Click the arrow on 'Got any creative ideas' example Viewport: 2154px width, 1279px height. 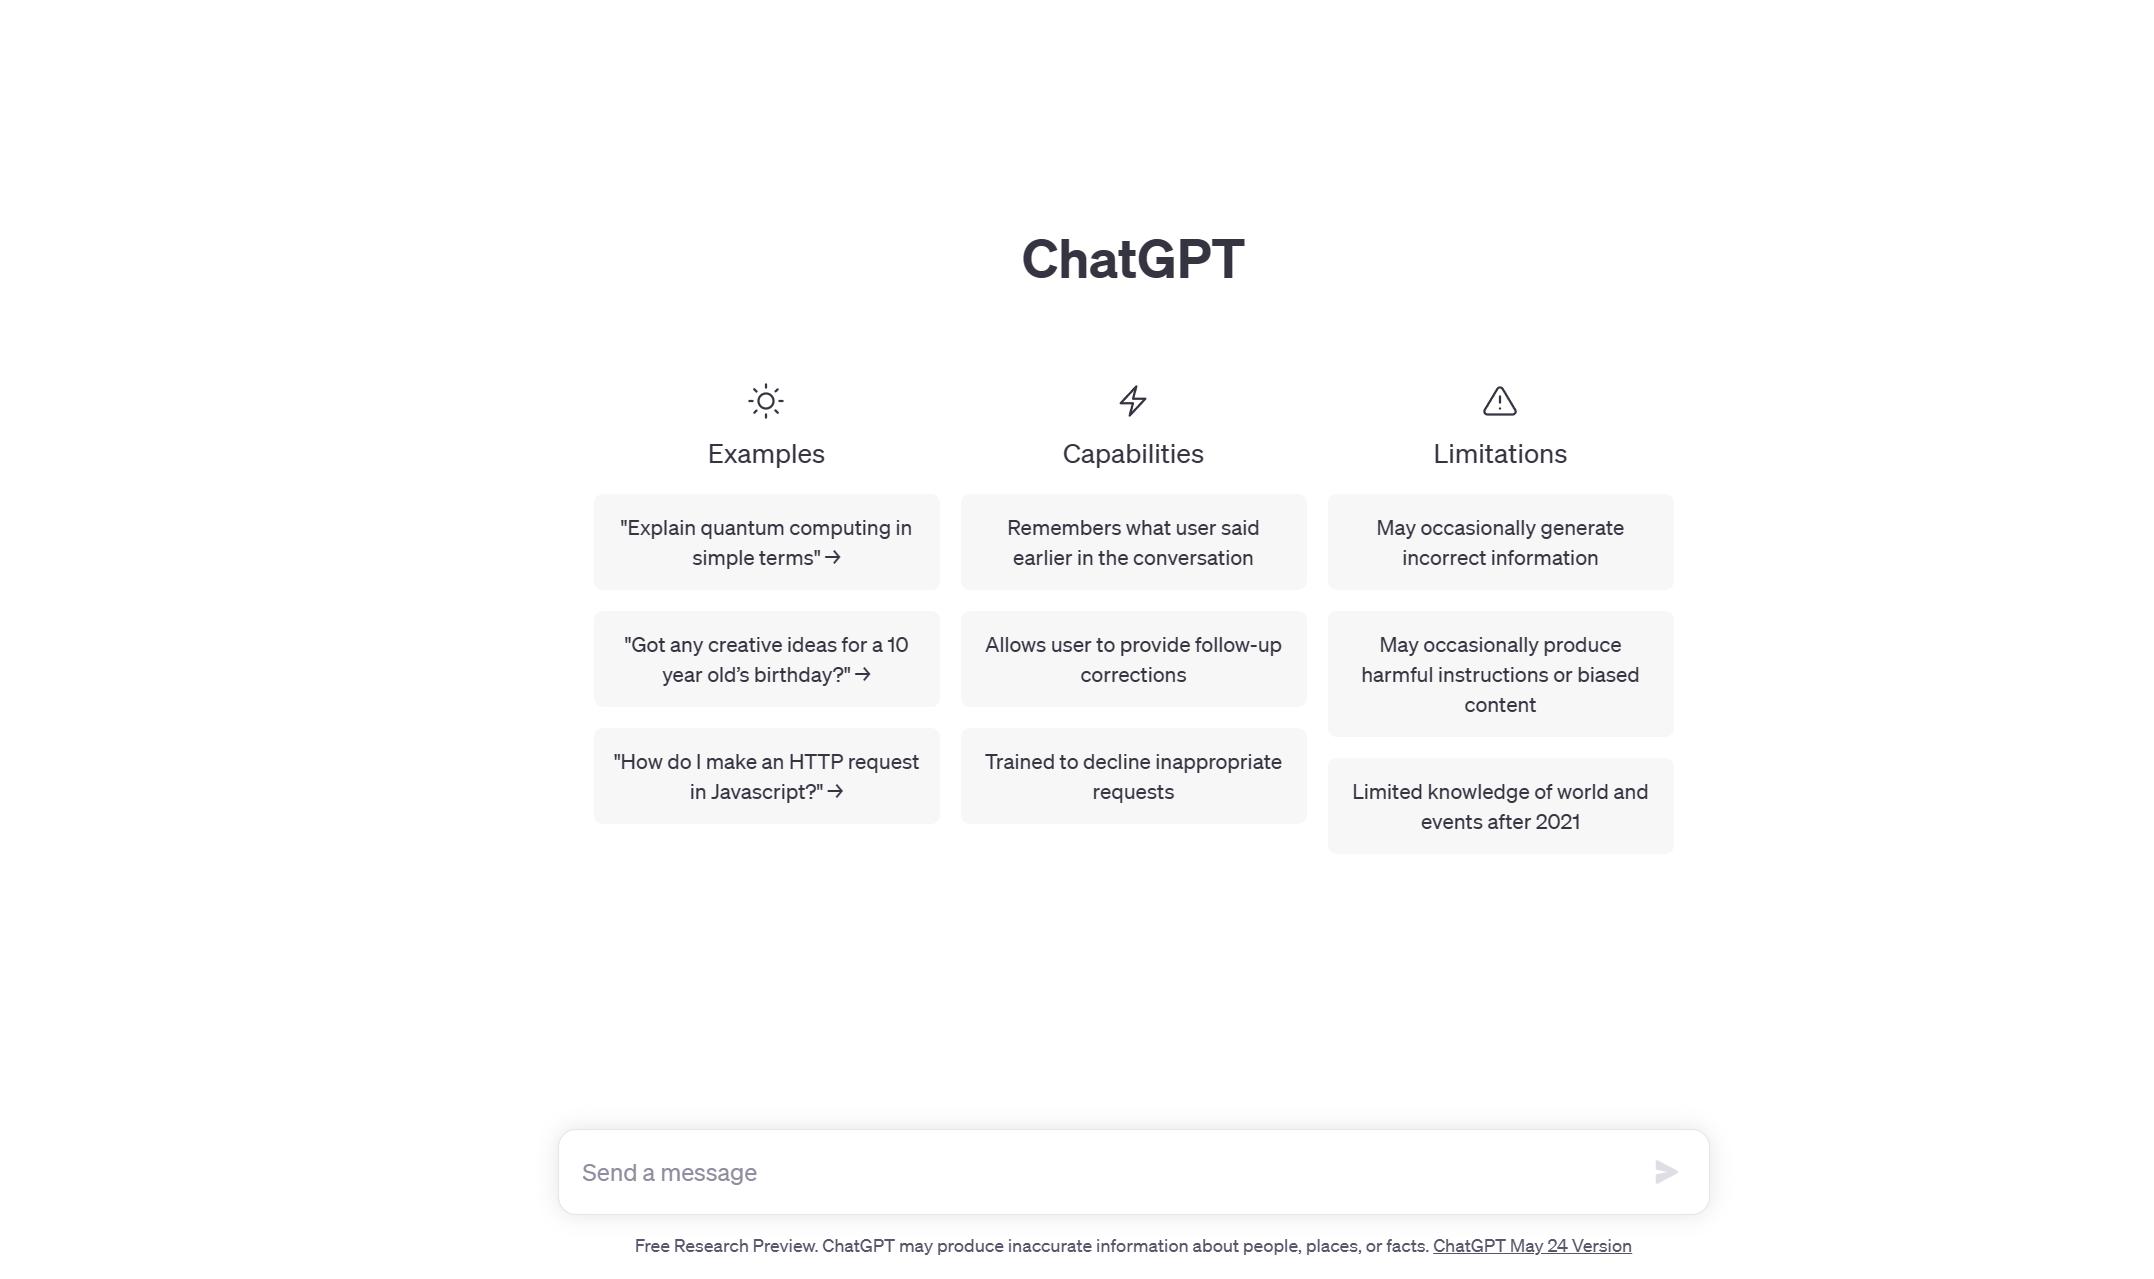865,675
